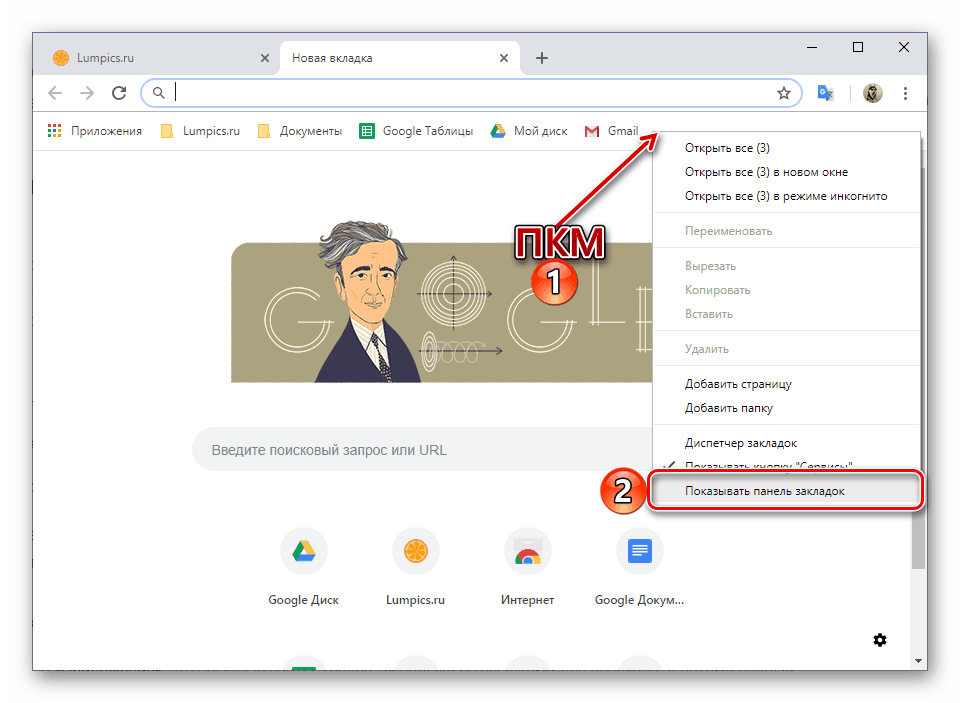This screenshot has height=703, width=960.
Task: Open Chrome's three-dot menu
Action: pyautogui.click(x=905, y=93)
